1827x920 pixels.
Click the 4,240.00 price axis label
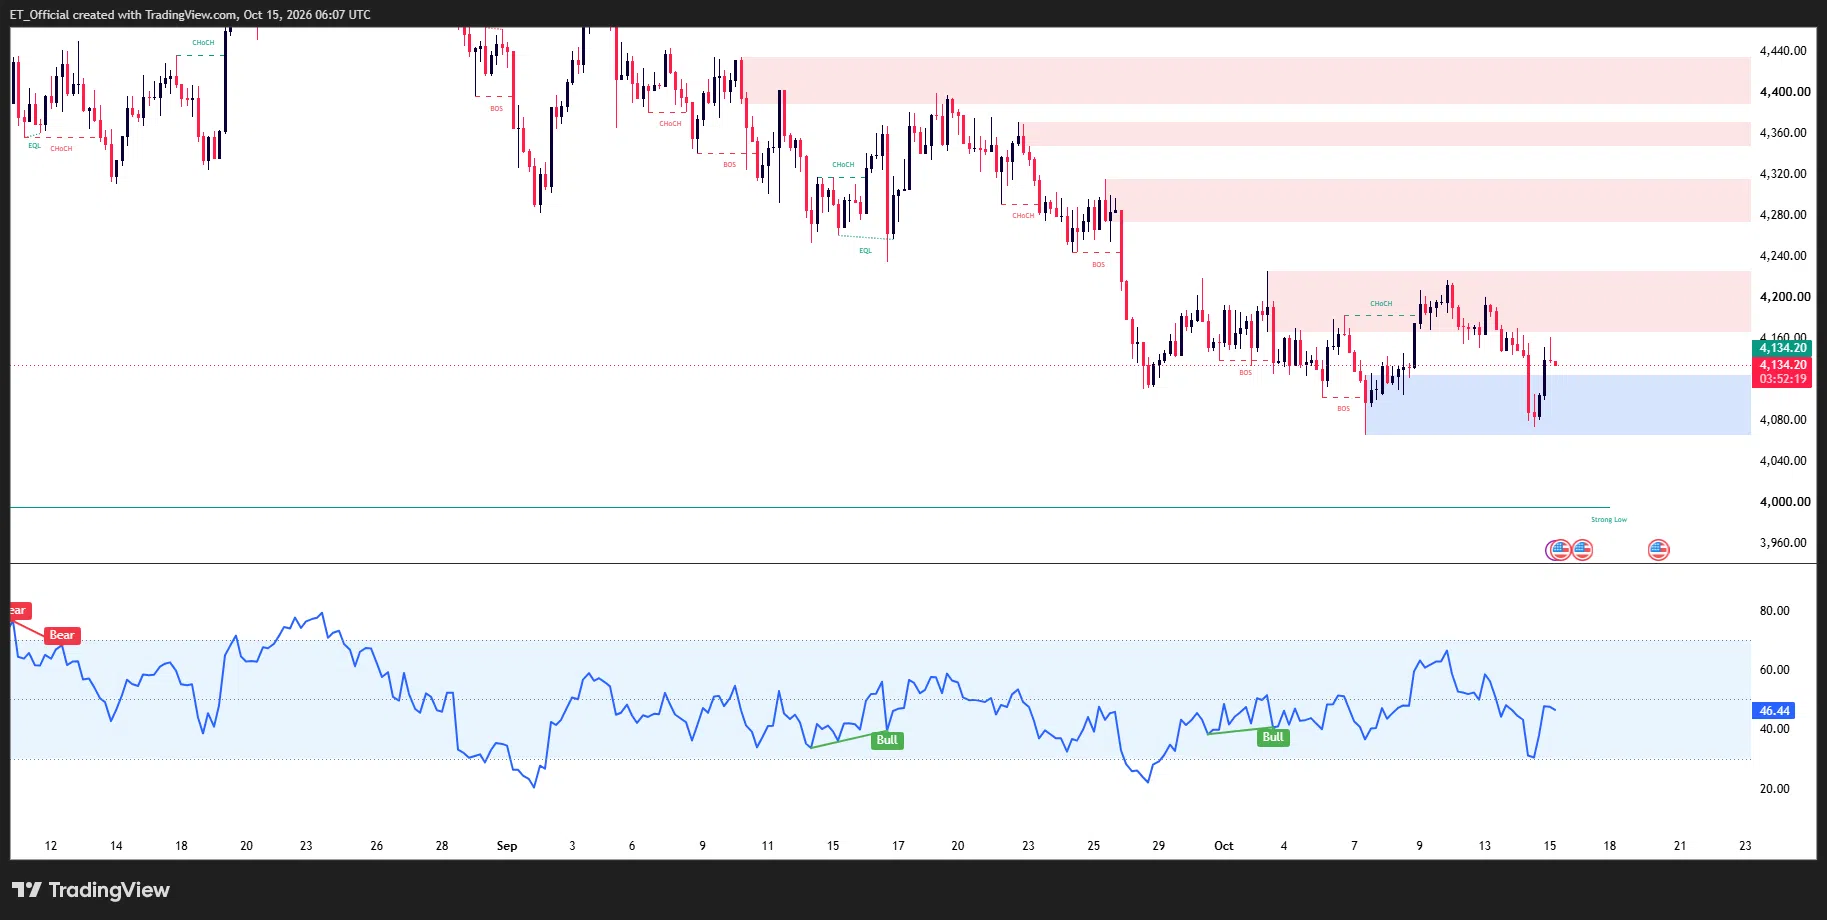click(x=1783, y=256)
